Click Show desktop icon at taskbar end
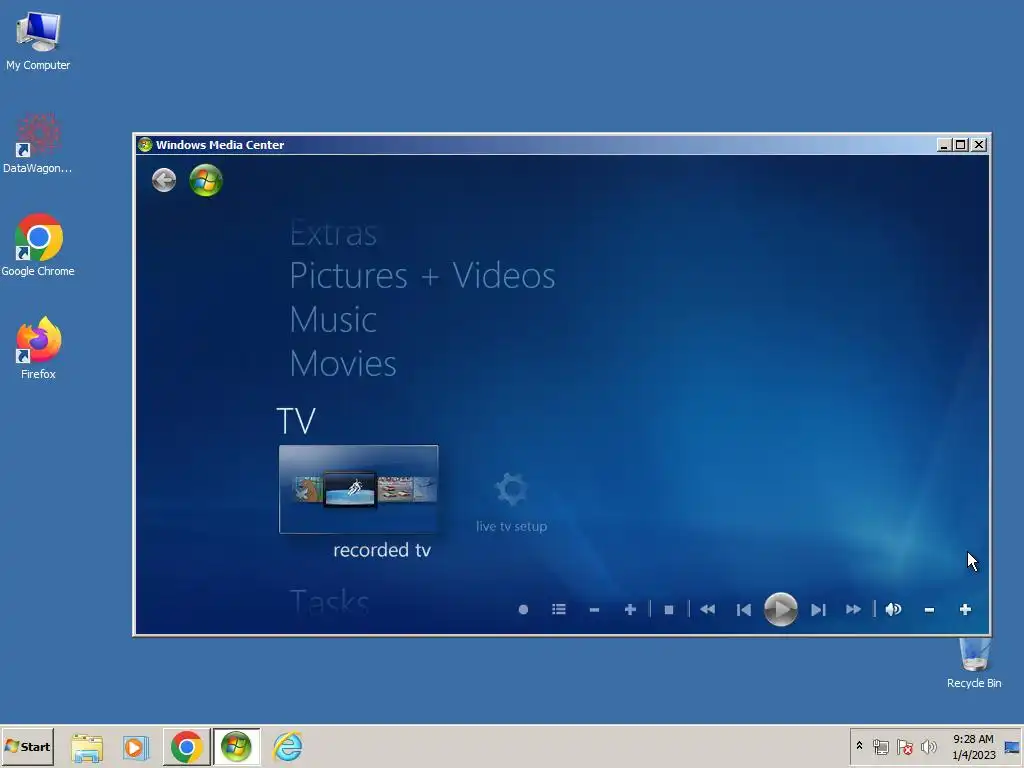This screenshot has width=1024, height=768. (x=1012, y=747)
